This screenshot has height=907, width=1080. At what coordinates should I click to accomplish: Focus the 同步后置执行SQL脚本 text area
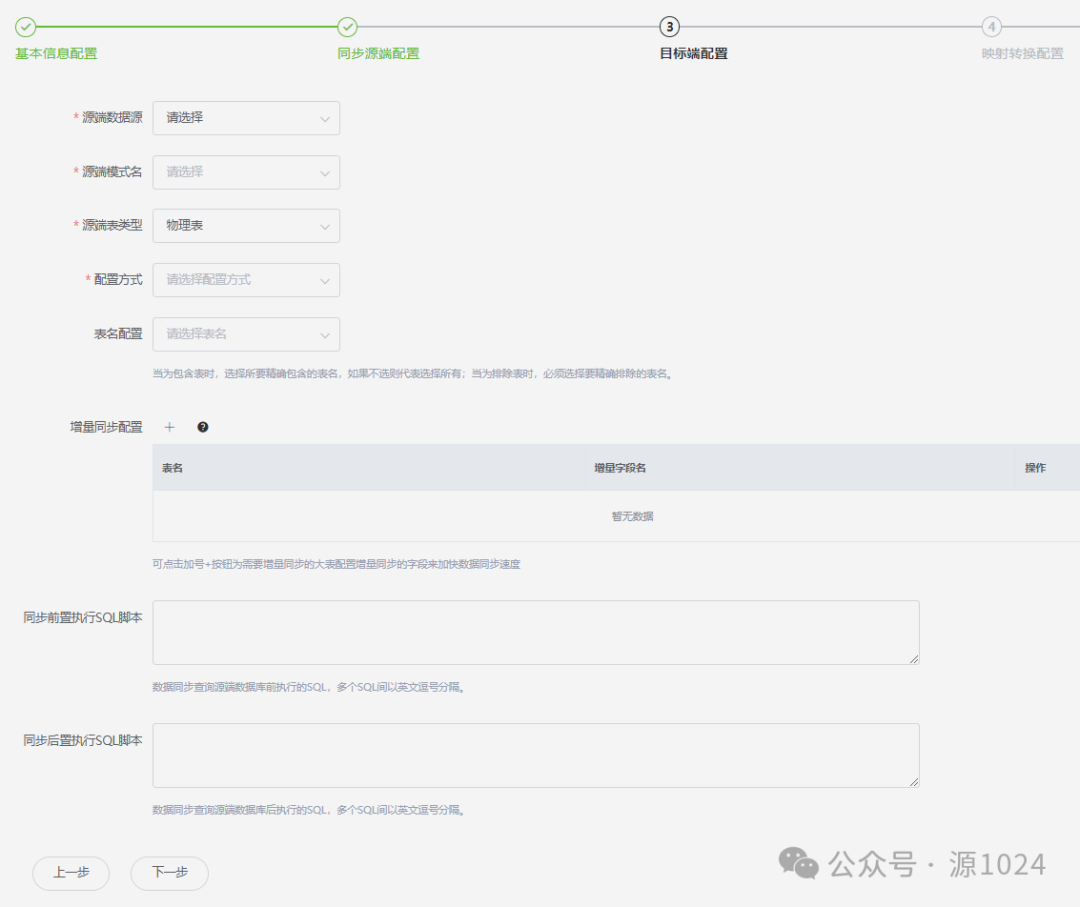[535, 755]
